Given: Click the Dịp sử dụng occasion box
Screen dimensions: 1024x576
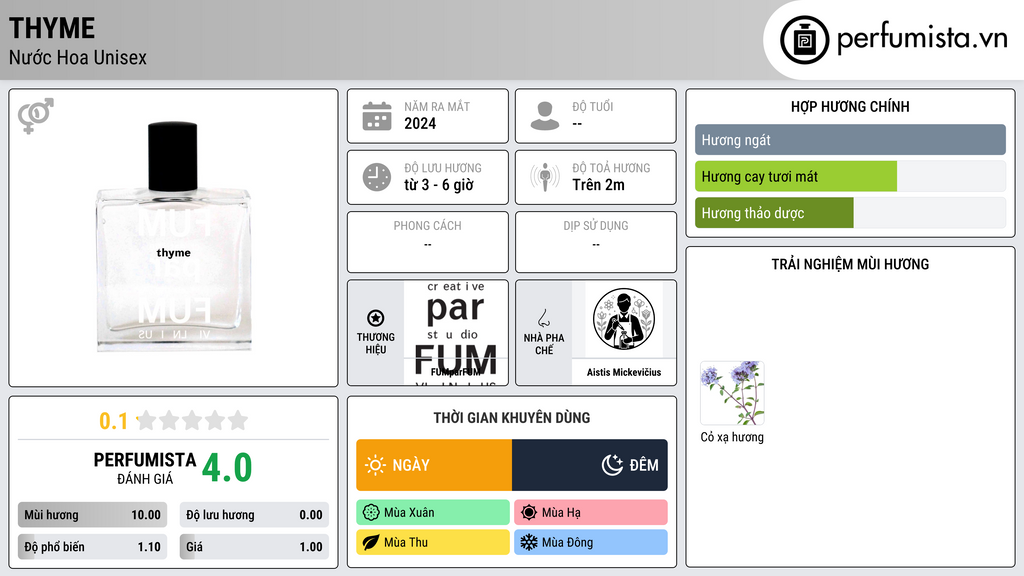Looking at the screenshot, I should (x=596, y=242).
